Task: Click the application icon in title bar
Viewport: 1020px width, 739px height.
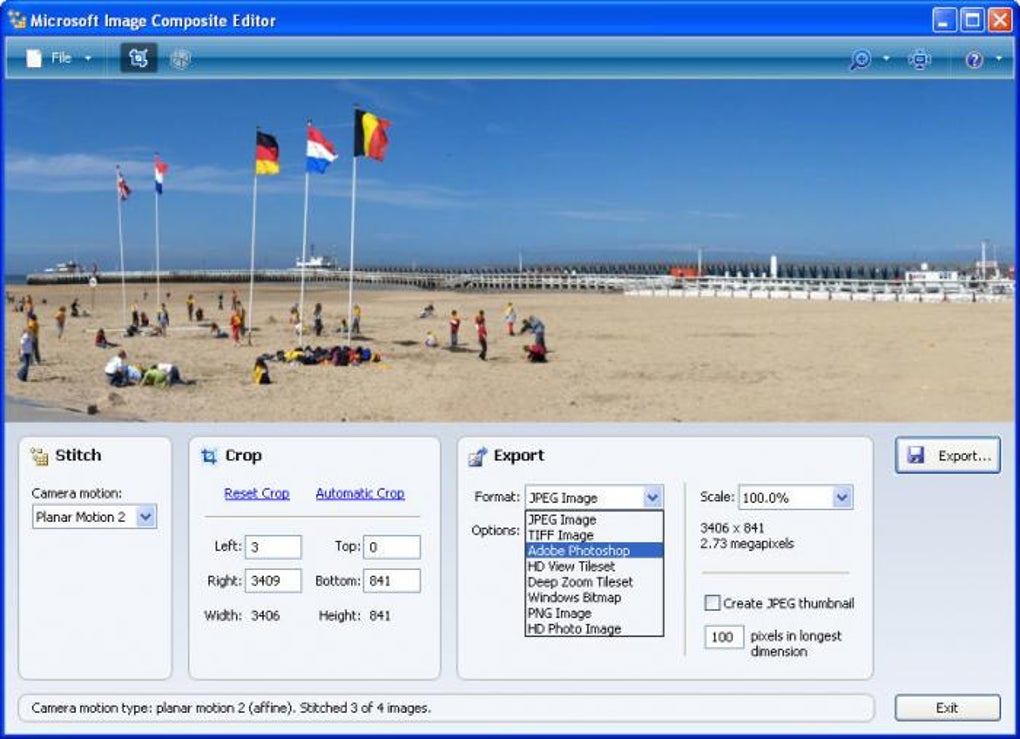Action: pyautogui.click(x=16, y=20)
